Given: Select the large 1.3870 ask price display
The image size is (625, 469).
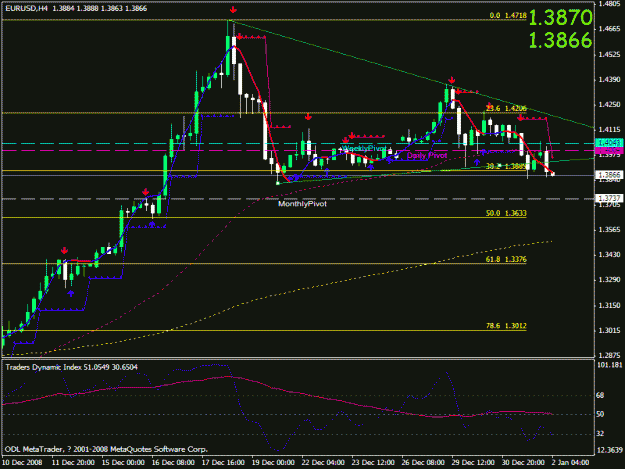Looking at the screenshot, I should [x=560, y=18].
